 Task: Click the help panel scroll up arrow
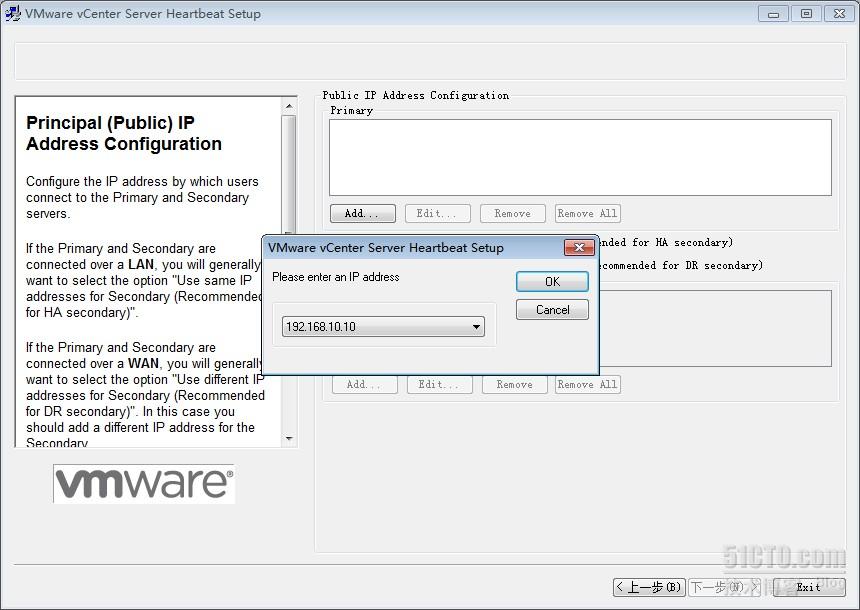pos(289,105)
